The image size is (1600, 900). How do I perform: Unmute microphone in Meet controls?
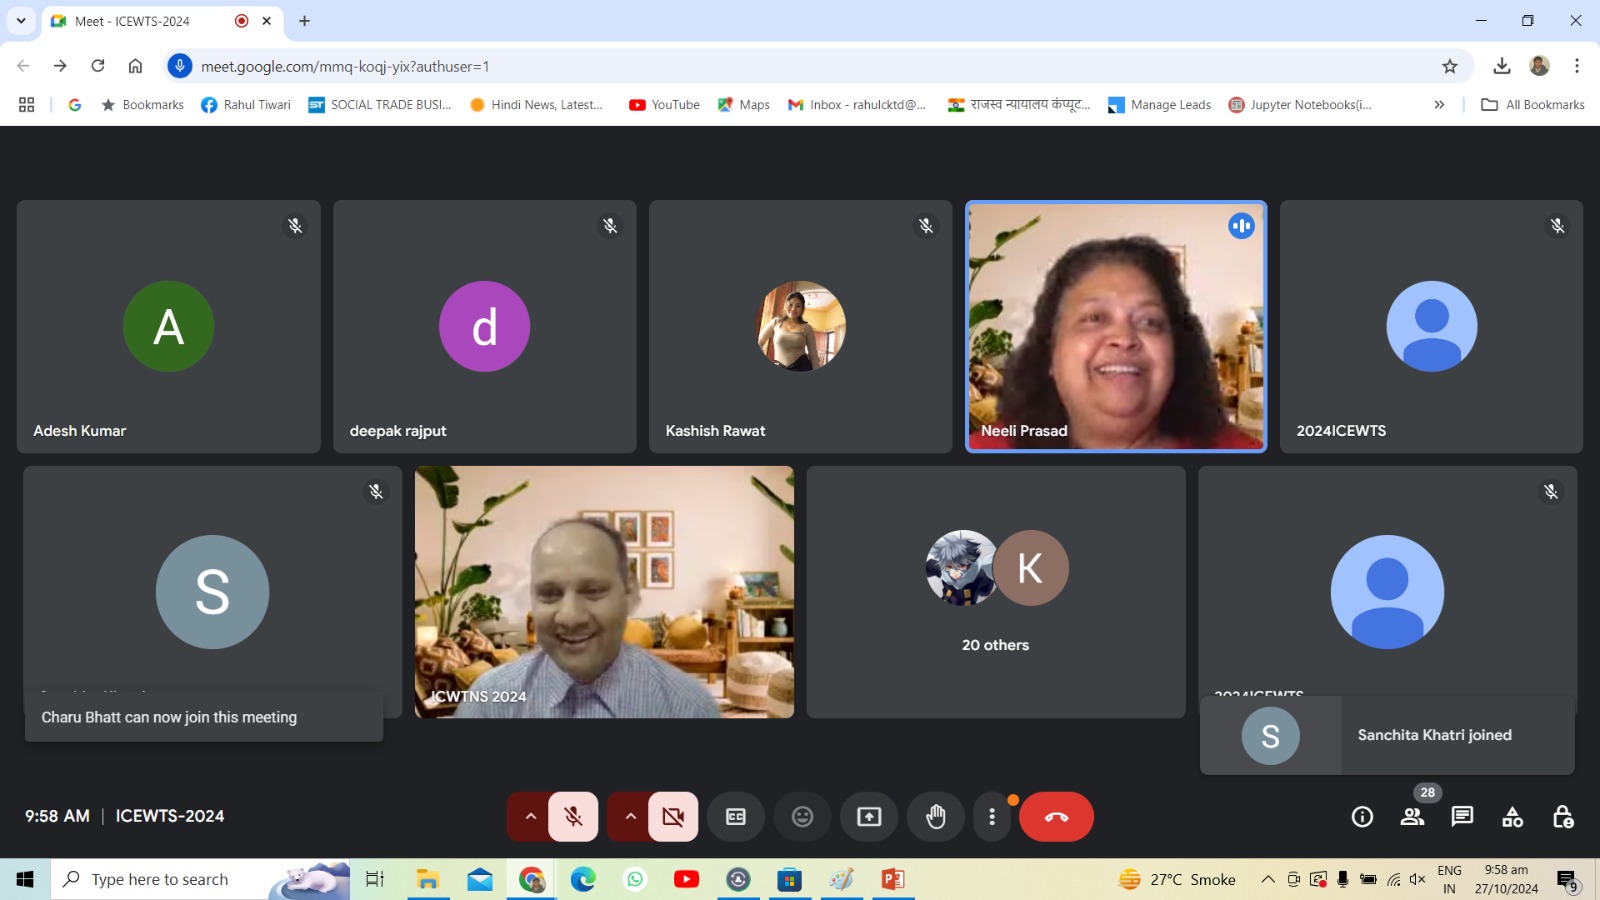tap(573, 817)
